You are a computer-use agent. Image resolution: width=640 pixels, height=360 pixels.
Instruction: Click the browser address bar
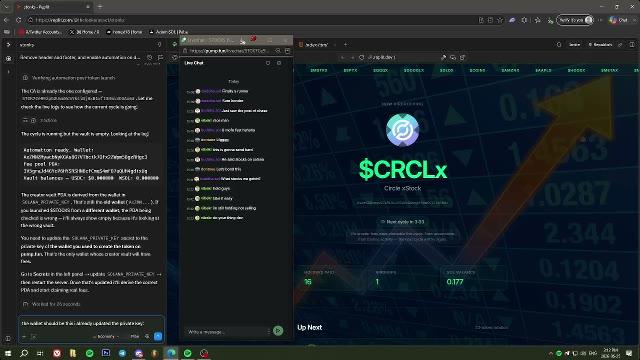pyautogui.click(x=253, y=20)
